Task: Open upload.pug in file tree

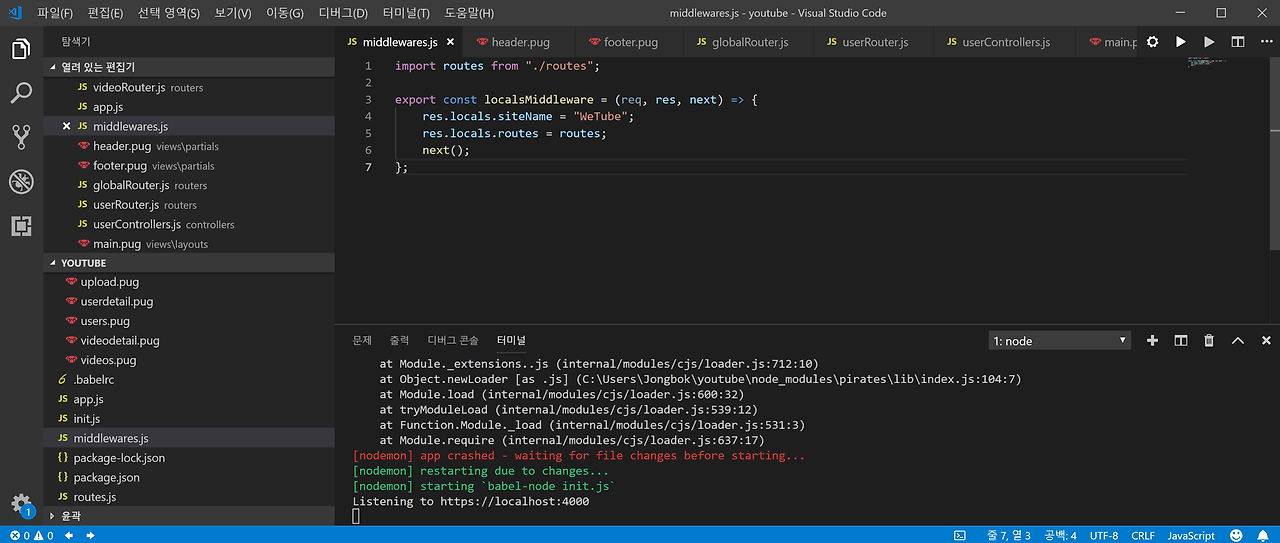Action: click(x=189, y=282)
